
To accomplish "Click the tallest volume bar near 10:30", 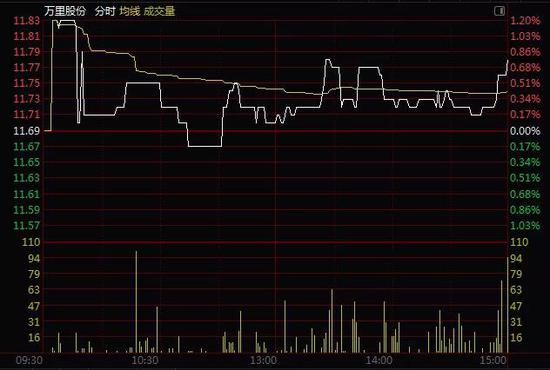I will 136,302.
